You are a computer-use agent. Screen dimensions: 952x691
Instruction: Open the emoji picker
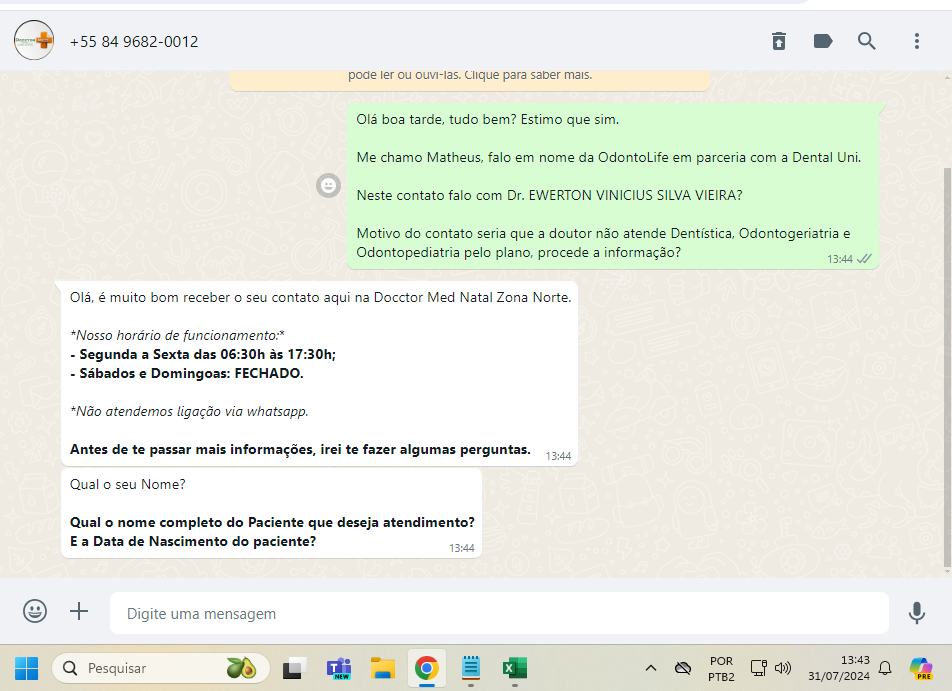pyautogui.click(x=35, y=611)
